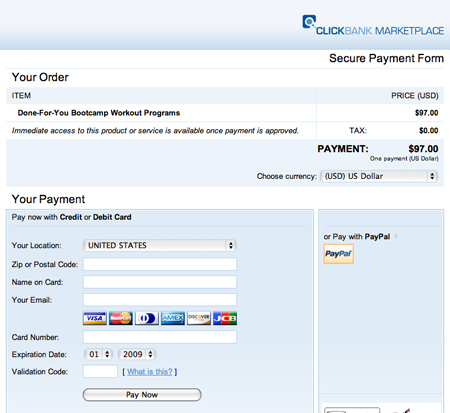Click the Visa card icon

95,318
